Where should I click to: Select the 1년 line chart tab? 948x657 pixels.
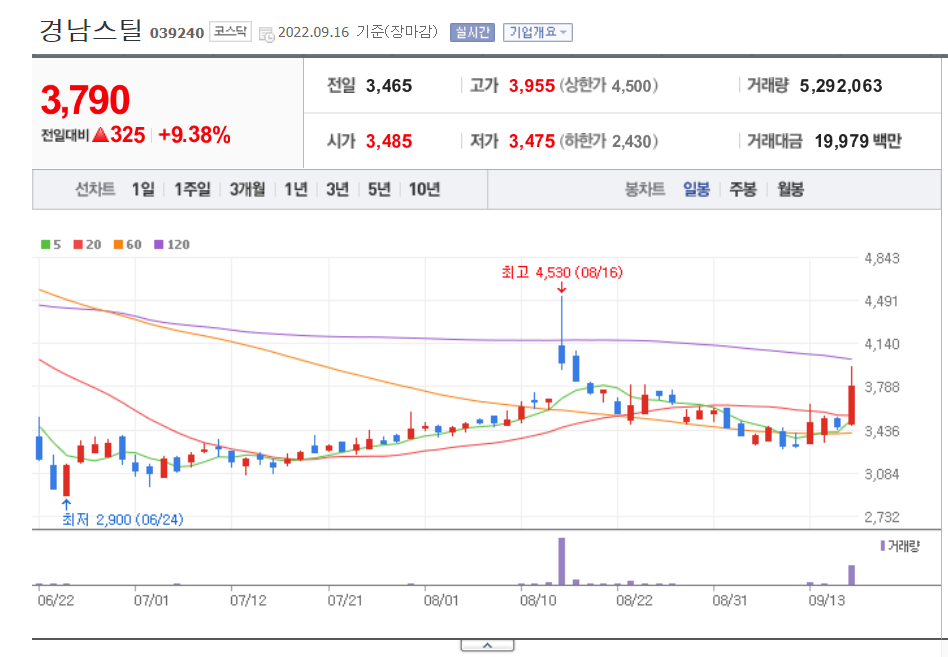click(296, 189)
